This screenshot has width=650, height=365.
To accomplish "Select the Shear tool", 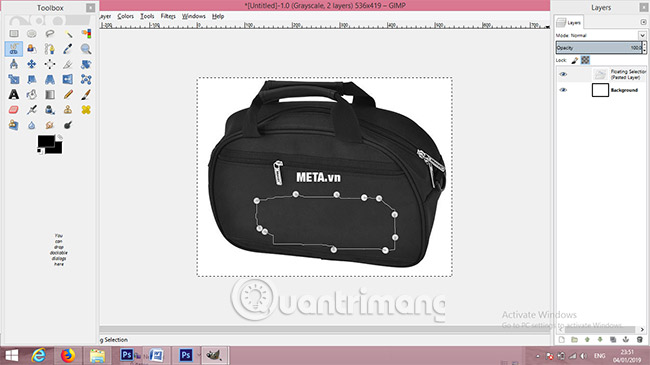I will click(x=32, y=79).
